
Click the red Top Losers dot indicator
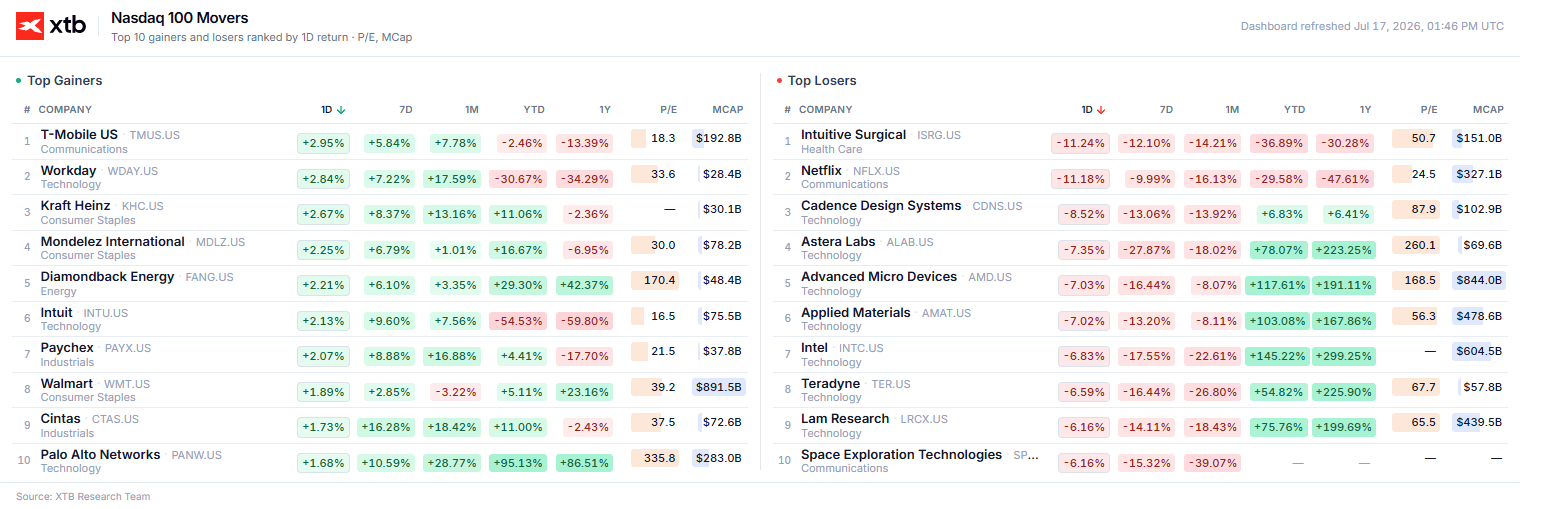pyautogui.click(x=779, y=80)
